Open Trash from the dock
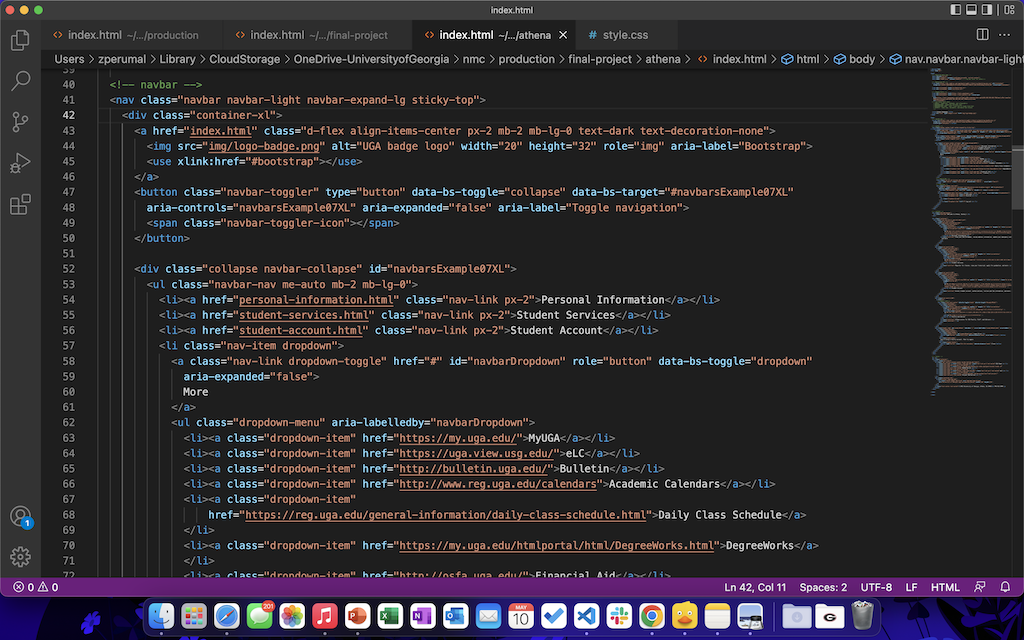 point(862,615)
